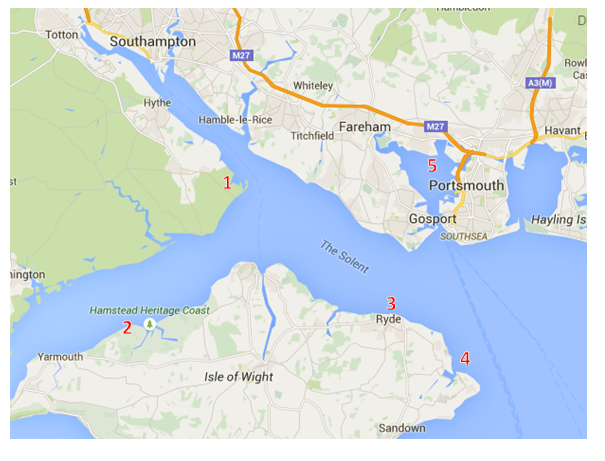Click the Hamble-le-Rice label
The image size is (605, 461).
tap(235, 120)
